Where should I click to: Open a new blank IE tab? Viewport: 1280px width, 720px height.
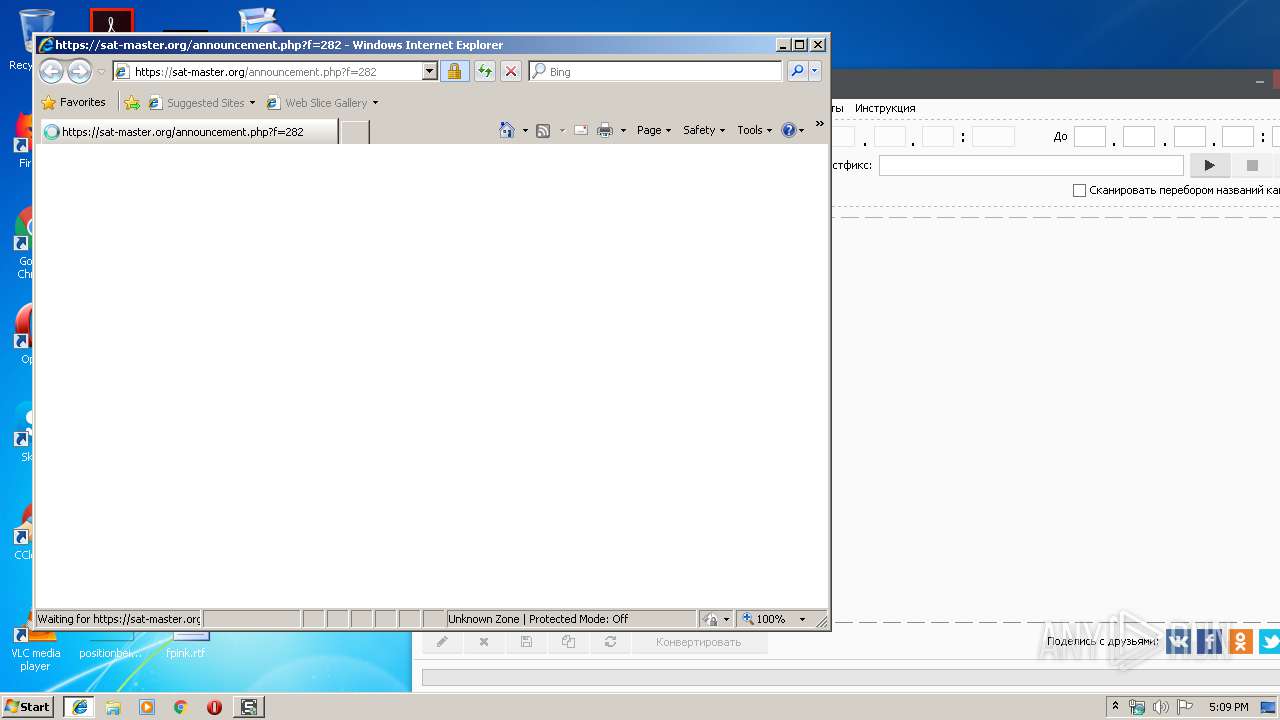pos(355,131)
